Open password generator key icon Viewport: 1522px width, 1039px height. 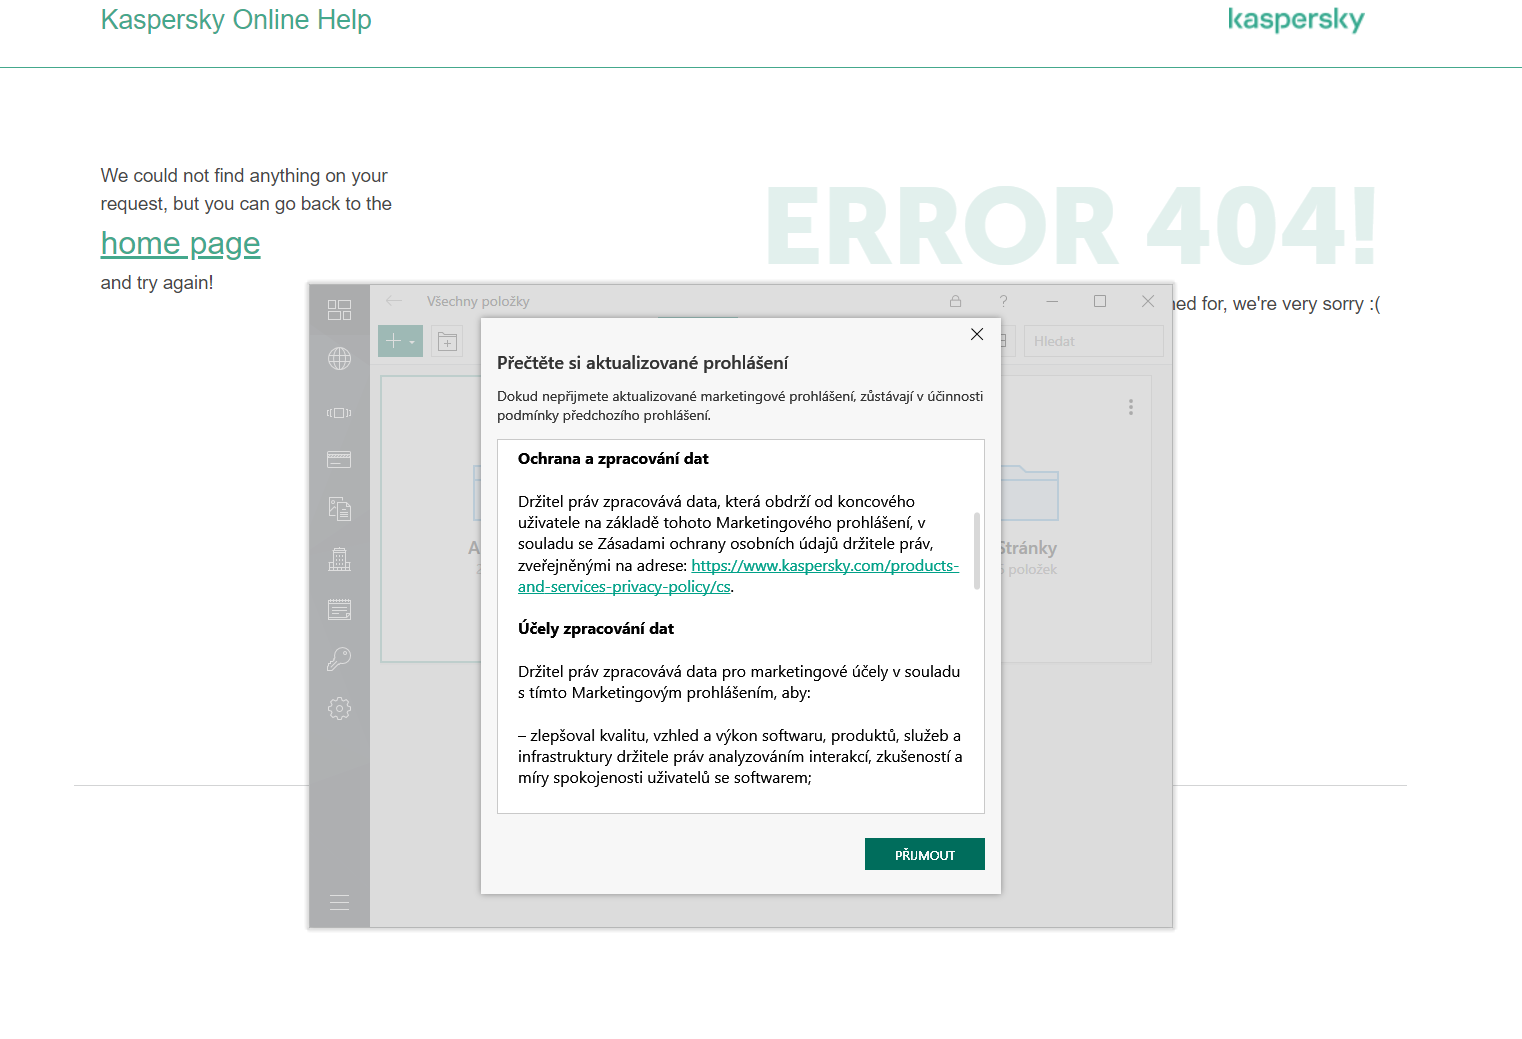340,658
